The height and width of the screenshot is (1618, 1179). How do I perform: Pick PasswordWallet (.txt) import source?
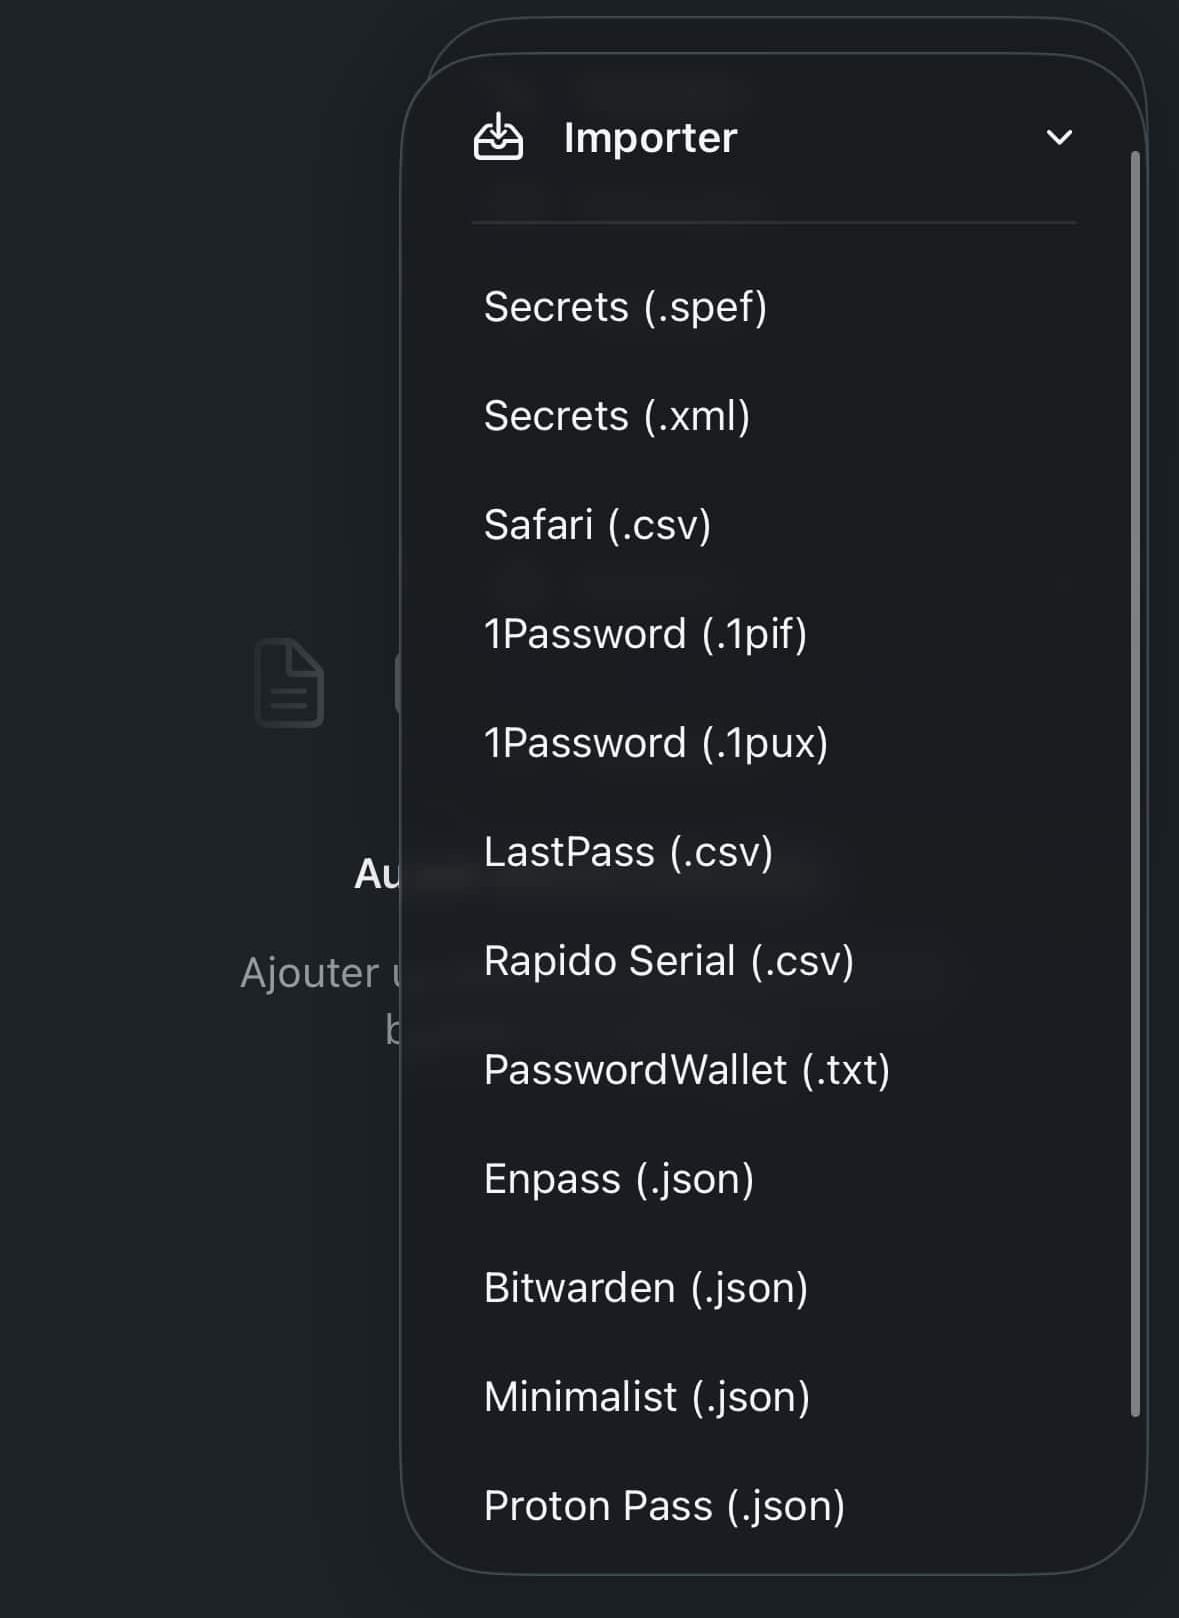pos(688,1069)
